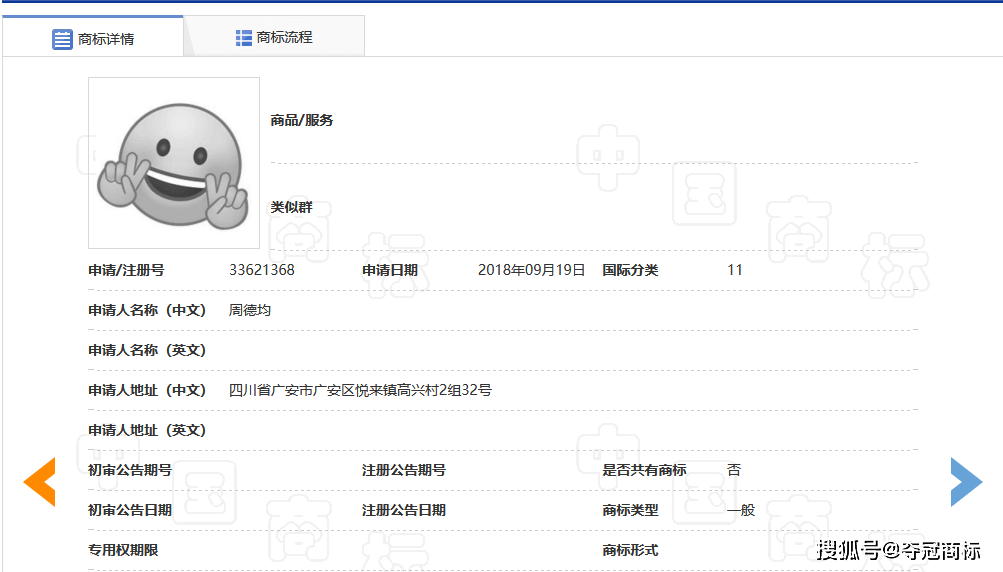Screen dimensions: 1003x572
Task: Open the smiley face trademark image
Action: coord(174,163)
